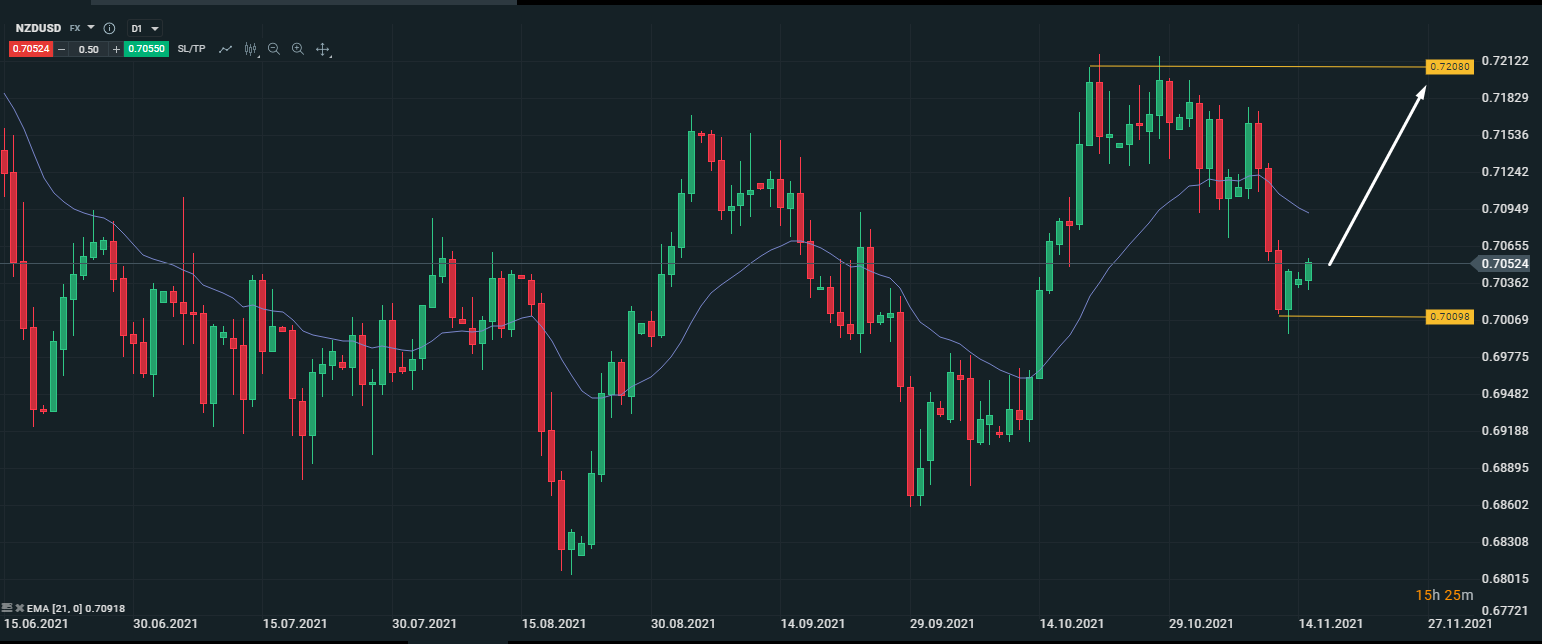The width and height of the screenshot is (1542, 644).
Task: Sell at 0.70524 price
Action: pos(31,49)
